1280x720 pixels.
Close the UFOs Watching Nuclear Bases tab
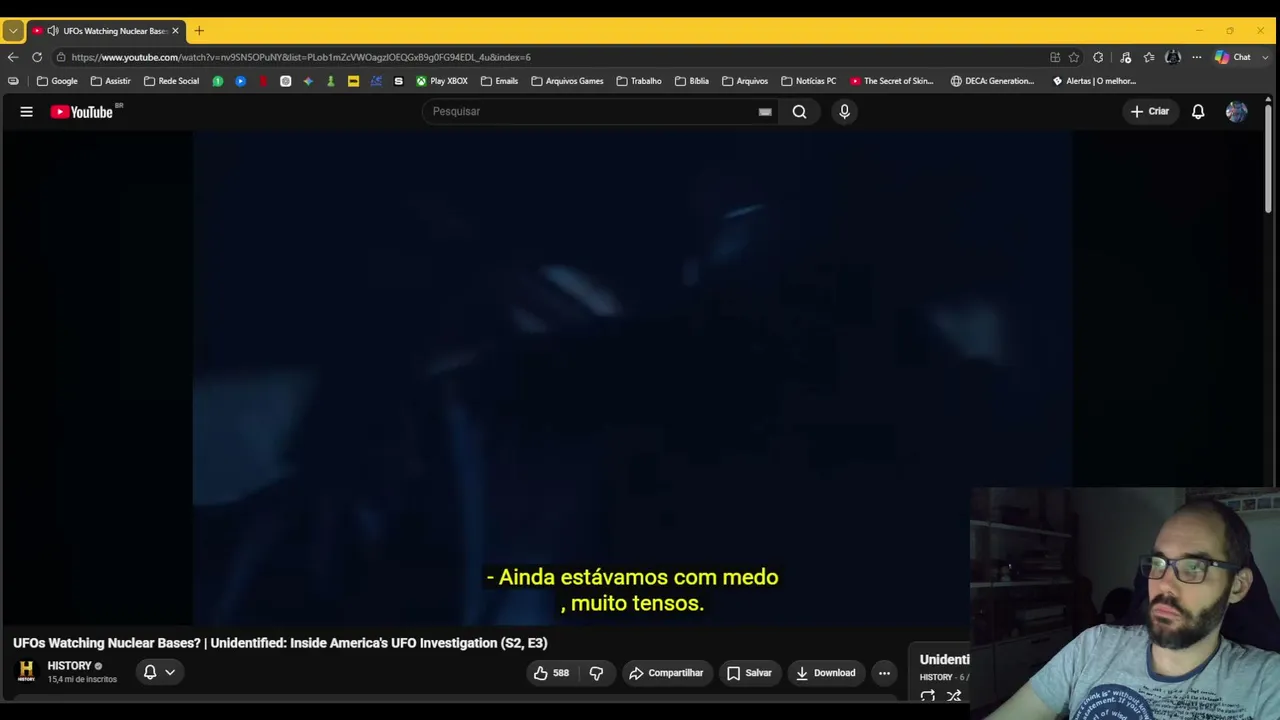pyautogui.click(x=175, y=31)
